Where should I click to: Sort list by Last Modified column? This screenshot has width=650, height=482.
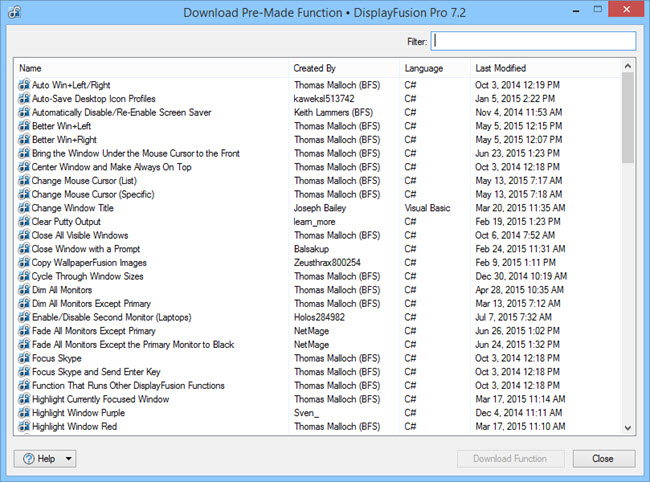546,68
